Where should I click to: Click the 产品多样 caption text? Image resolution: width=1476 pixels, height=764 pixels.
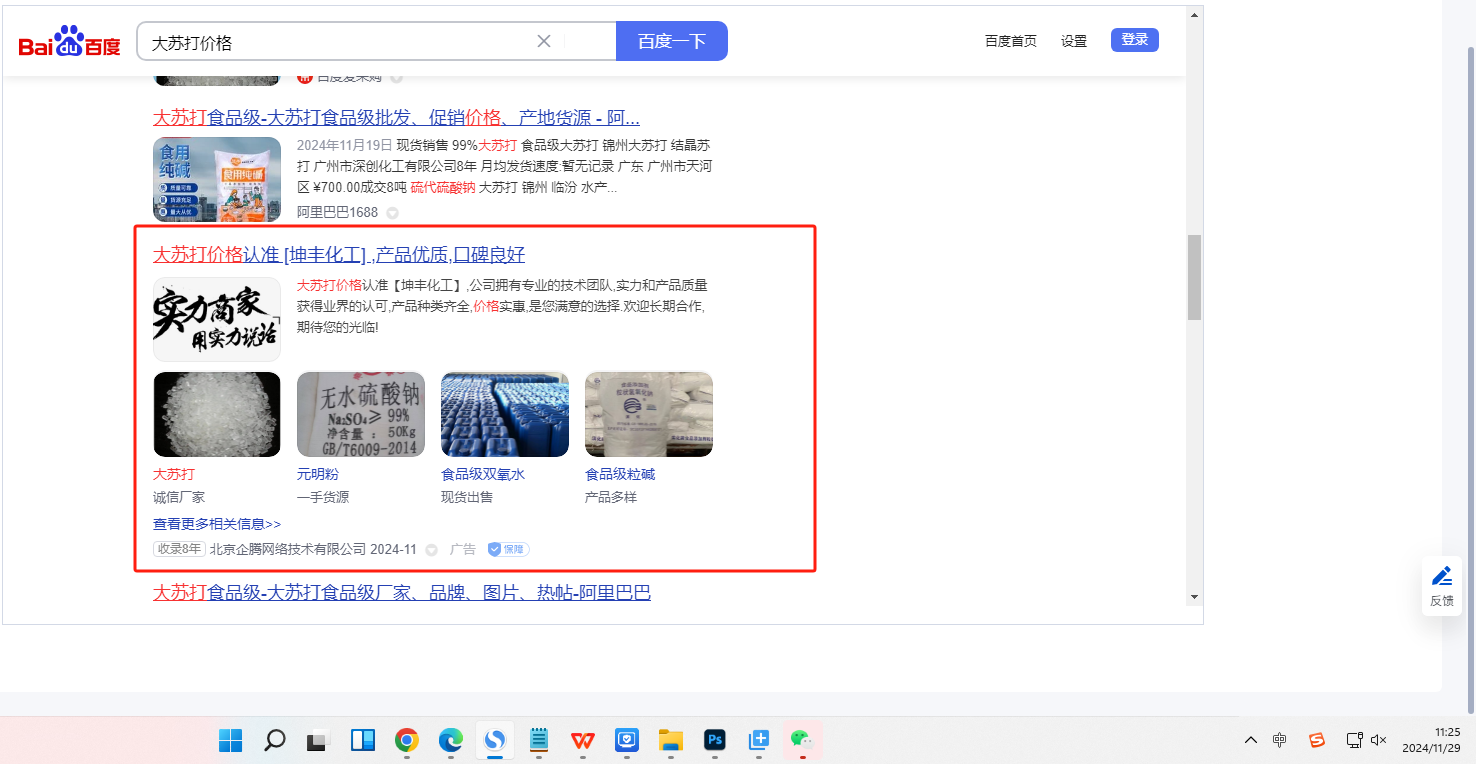pos(611,497)
